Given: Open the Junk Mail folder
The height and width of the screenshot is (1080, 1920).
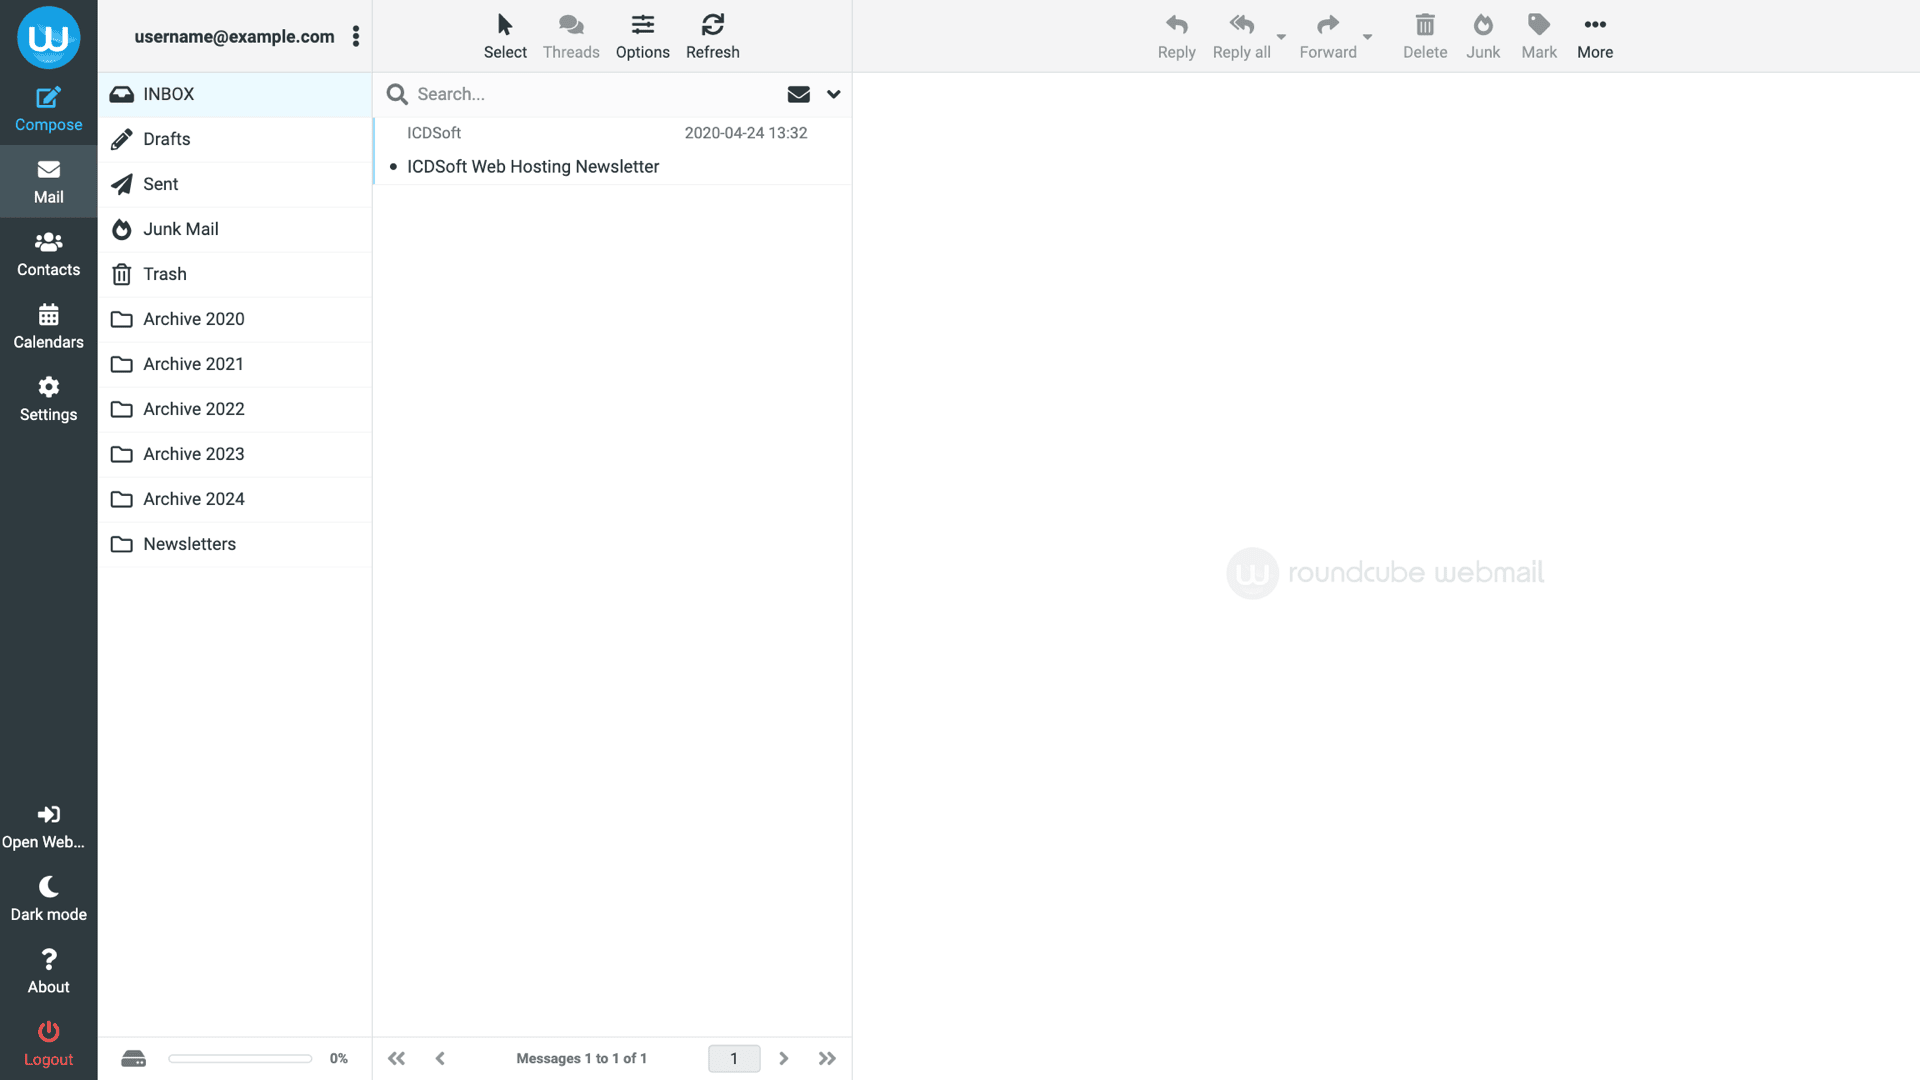Looking at the screenshot, I should (x=180, y=229).
